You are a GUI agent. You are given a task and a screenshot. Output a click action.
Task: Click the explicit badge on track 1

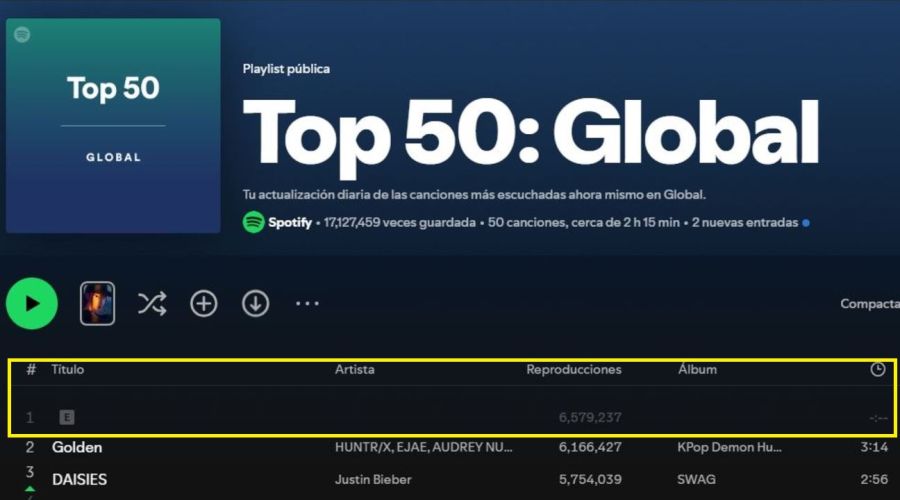[x=67, y=417]
